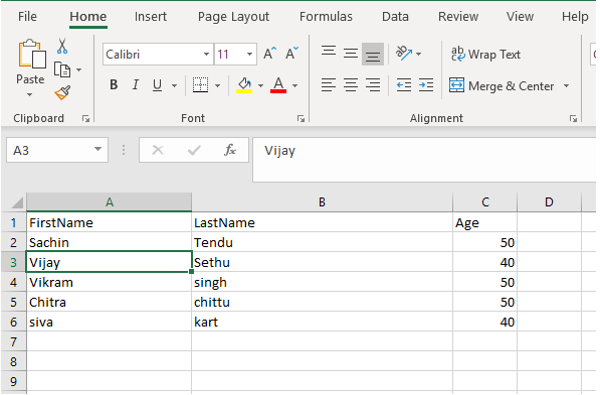The image size is (600, 395).
Task: Center text horizontally
Action: (351, 85)
